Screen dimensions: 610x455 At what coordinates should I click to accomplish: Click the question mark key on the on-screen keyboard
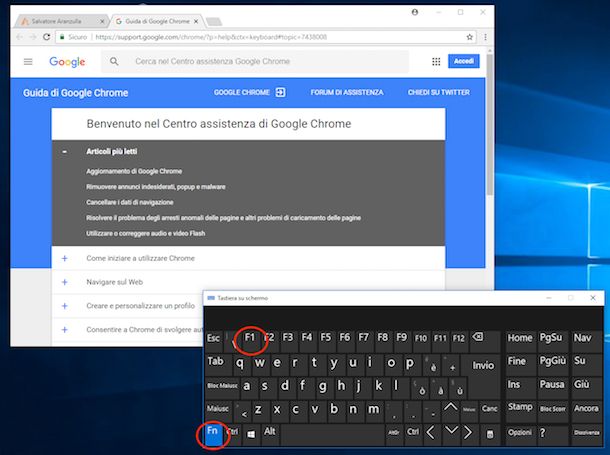click(553, 434)
